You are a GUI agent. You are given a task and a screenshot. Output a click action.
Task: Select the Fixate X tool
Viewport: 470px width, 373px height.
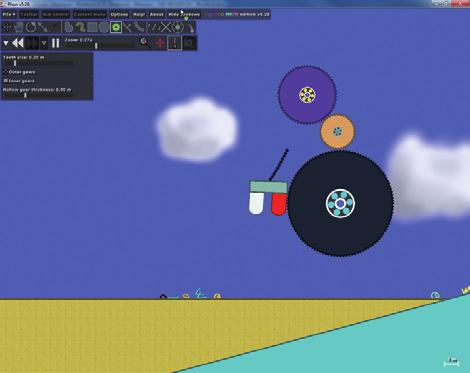click(166, 27)
